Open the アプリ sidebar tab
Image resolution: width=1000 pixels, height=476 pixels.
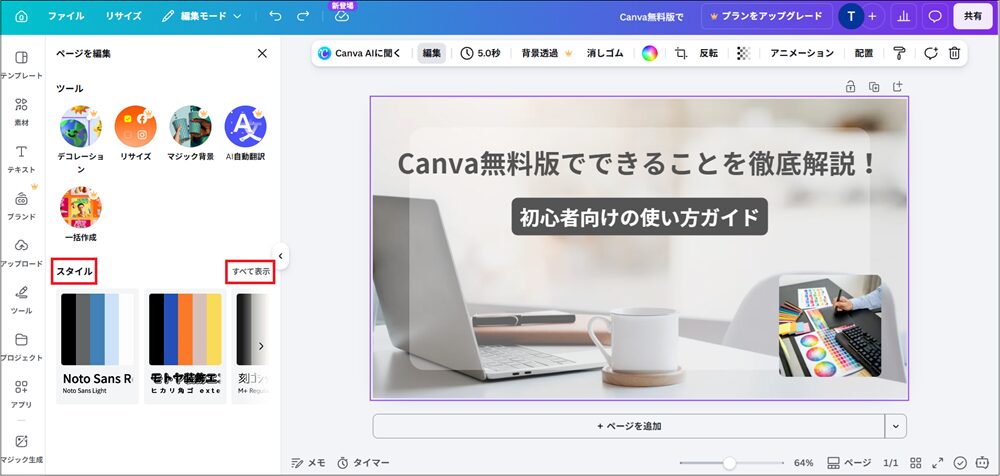22,394
